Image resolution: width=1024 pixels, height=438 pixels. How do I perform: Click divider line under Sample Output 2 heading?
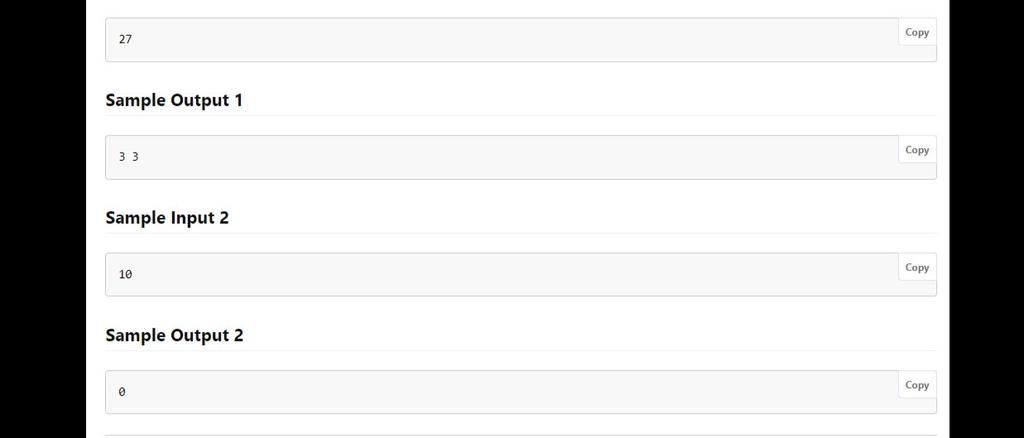[520, 351]
